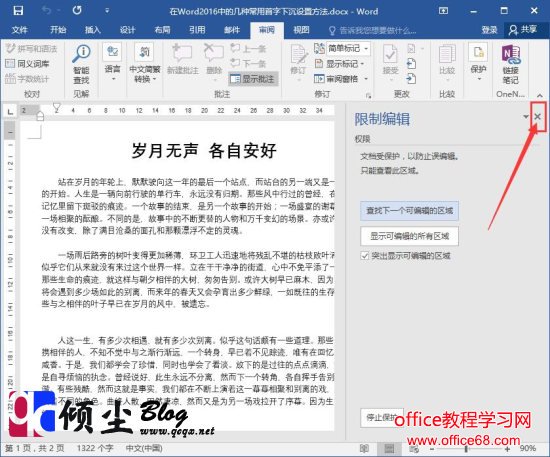Screen dimensions: 550x457
Task: Click the tab stop selector beside the ruler
Action: 10,112
